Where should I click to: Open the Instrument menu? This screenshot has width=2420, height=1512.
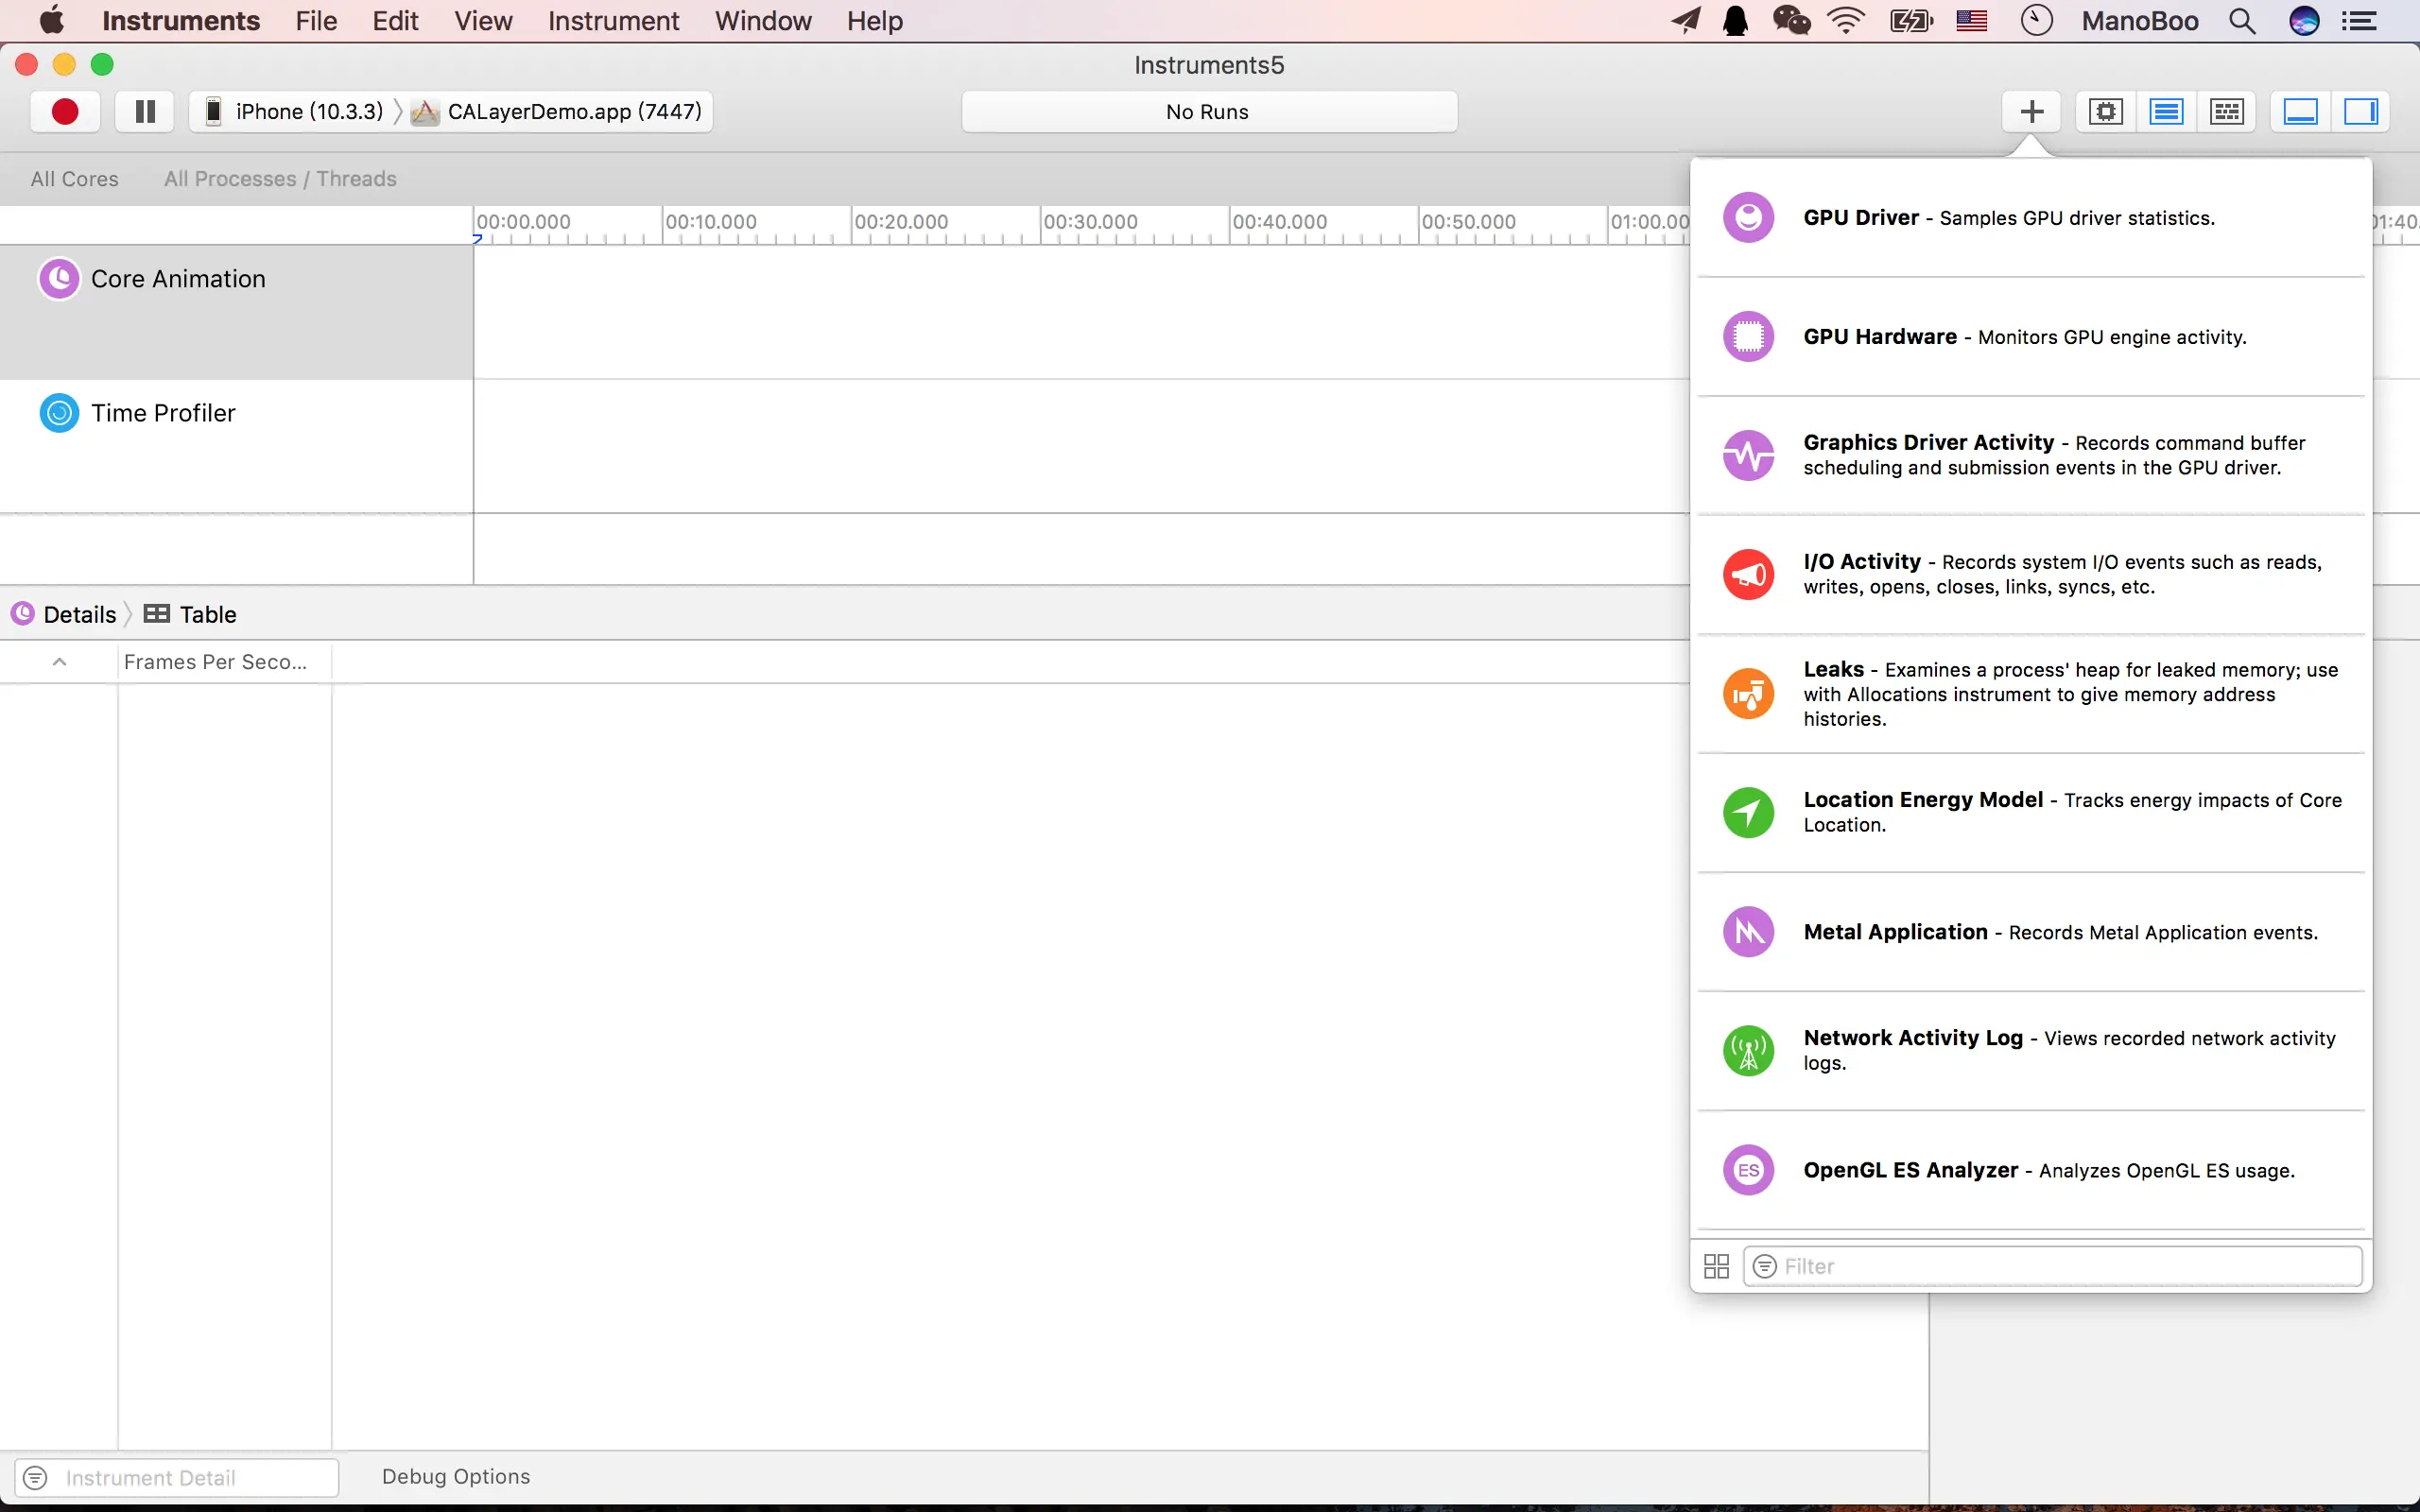coord(613,21)
